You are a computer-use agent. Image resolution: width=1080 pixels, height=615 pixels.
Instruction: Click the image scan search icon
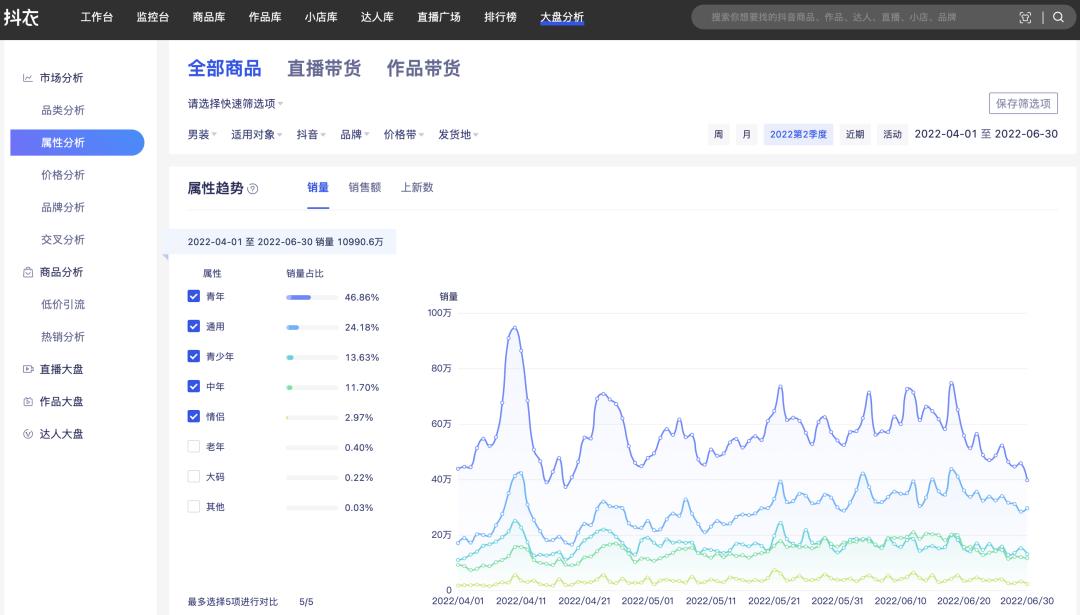pyautogui.click(x=1025, y=17)
